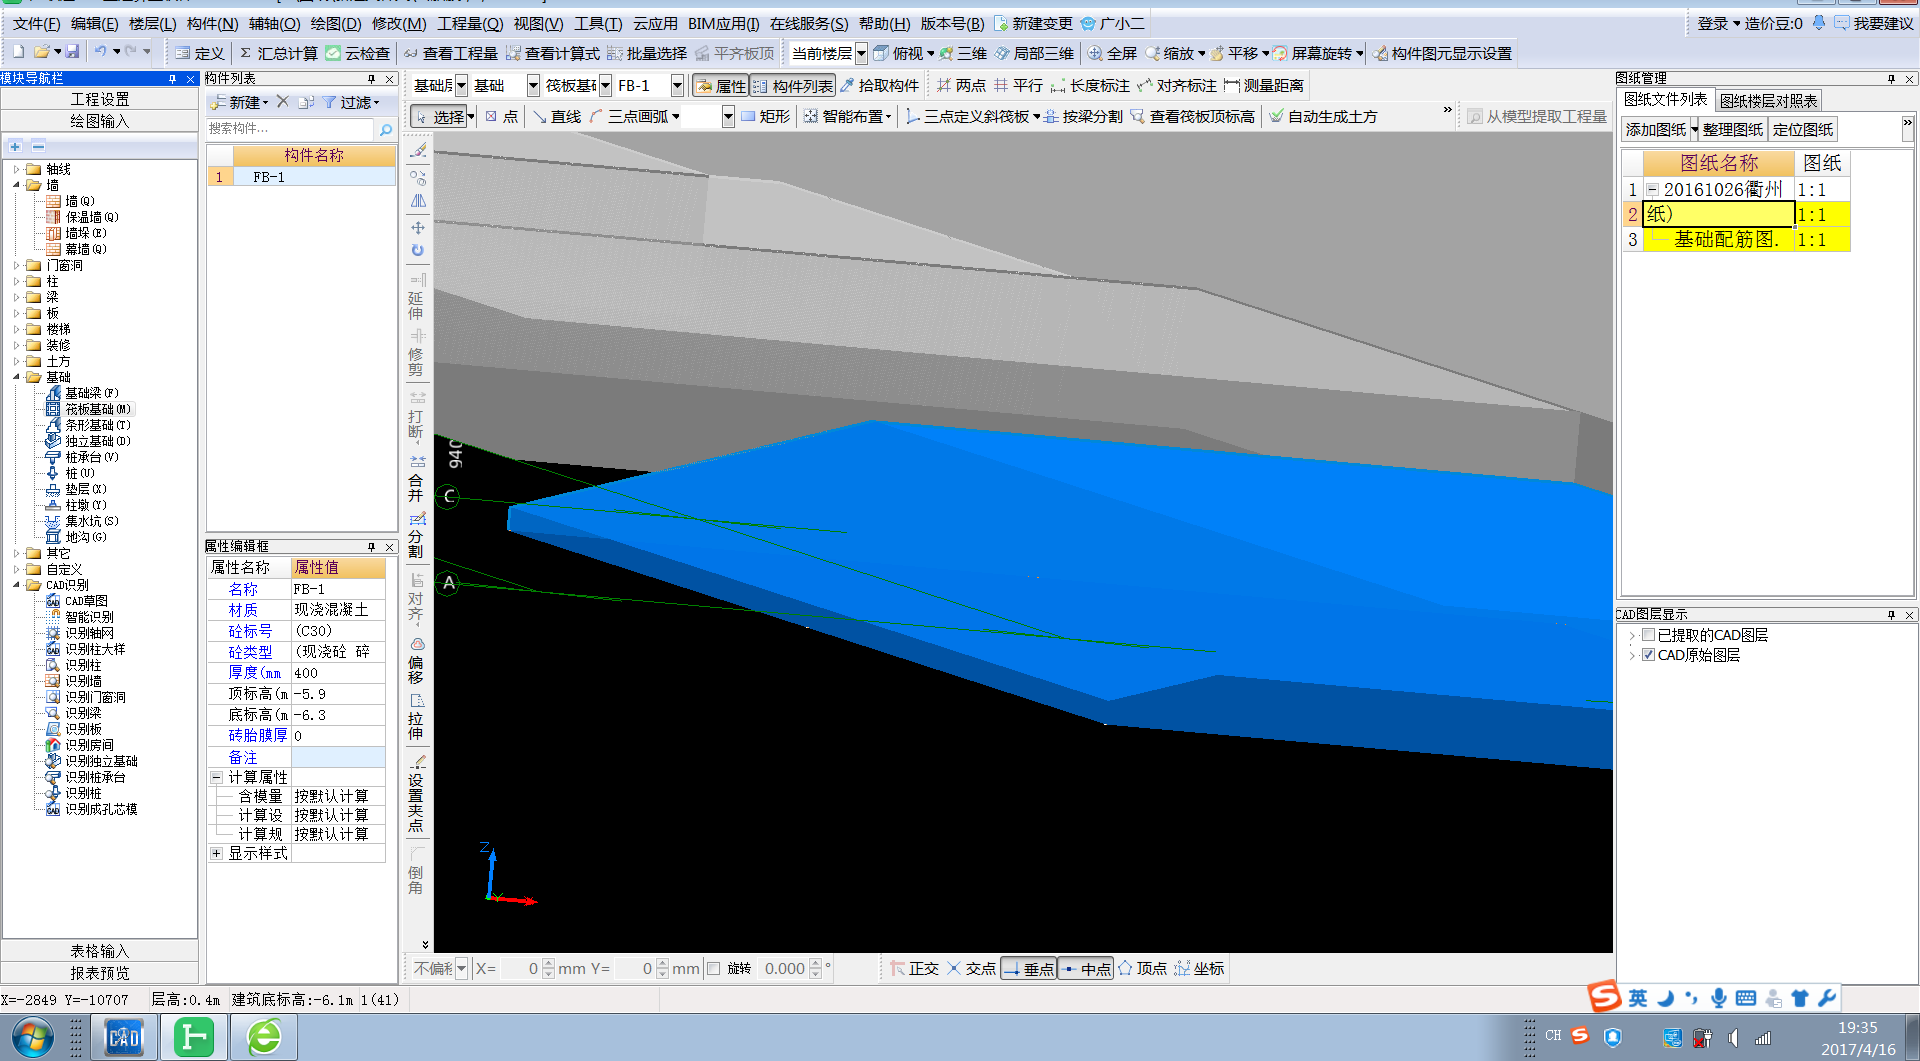The height and width of the screenshot is (1061, 1920).
Task: Open the 工程量(Q) menu
Action: click(470, 23)
